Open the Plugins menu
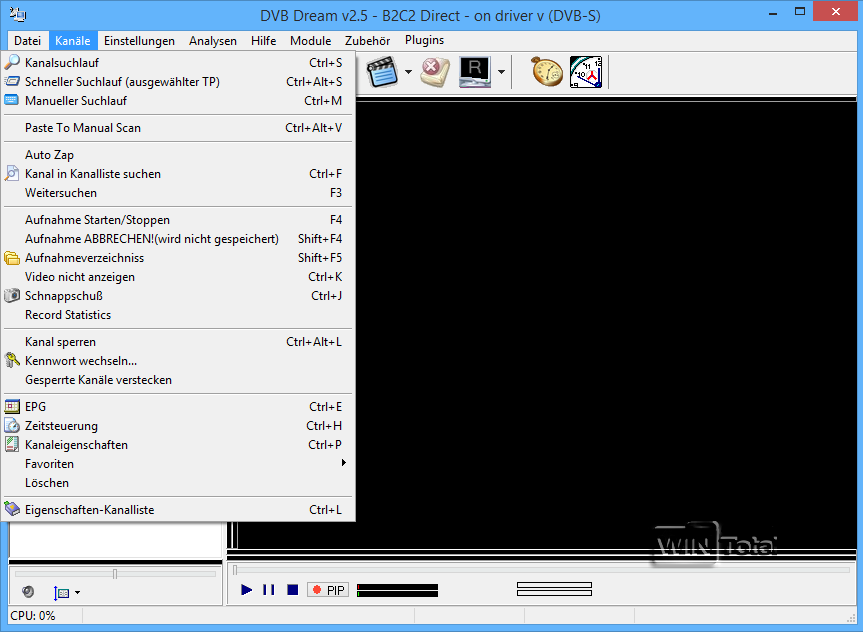 (x=424, y=40)
